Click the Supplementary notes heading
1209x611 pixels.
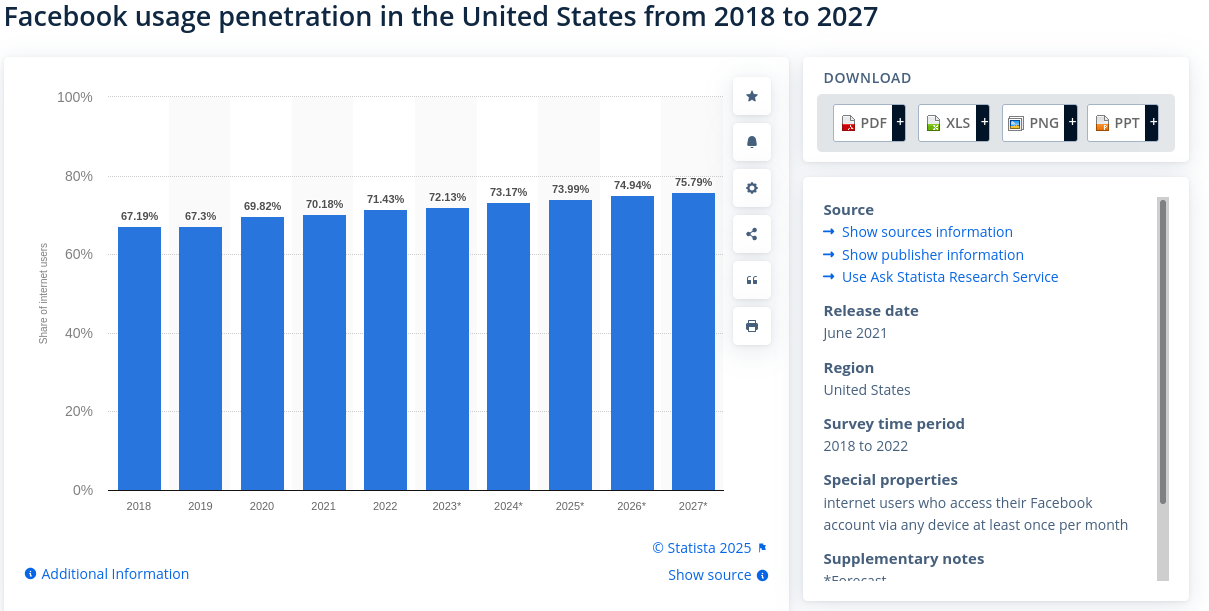(903, 559)
